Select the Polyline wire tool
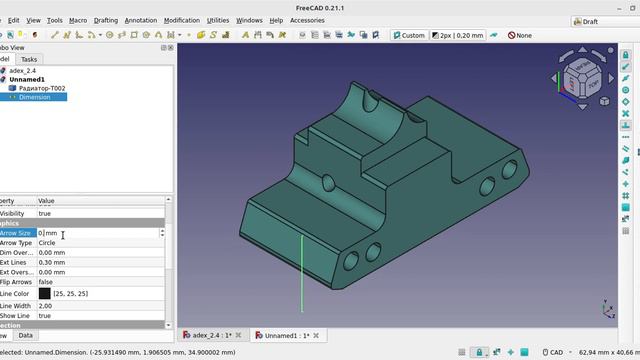Viewport: 640px width, 360px height. click(x=67, y=35)
